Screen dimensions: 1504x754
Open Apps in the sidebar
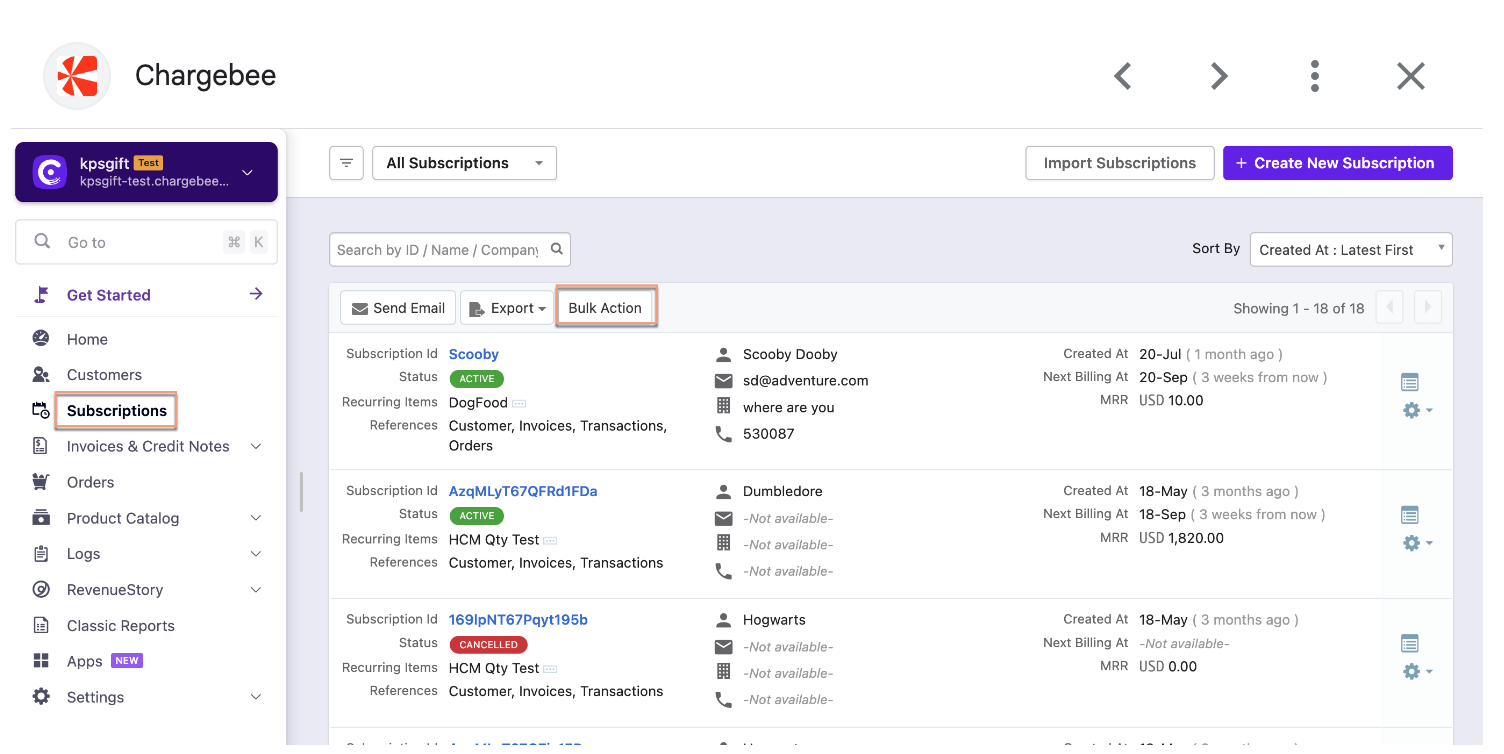point(85,662)
